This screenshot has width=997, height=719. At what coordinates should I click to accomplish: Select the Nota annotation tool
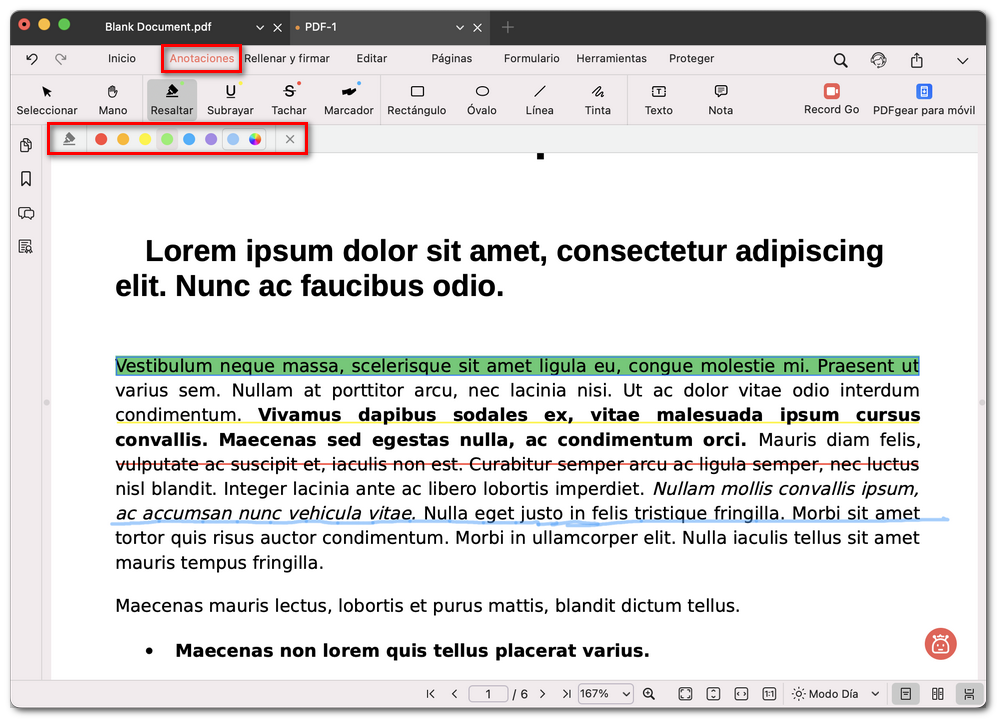tap(720, 100)
